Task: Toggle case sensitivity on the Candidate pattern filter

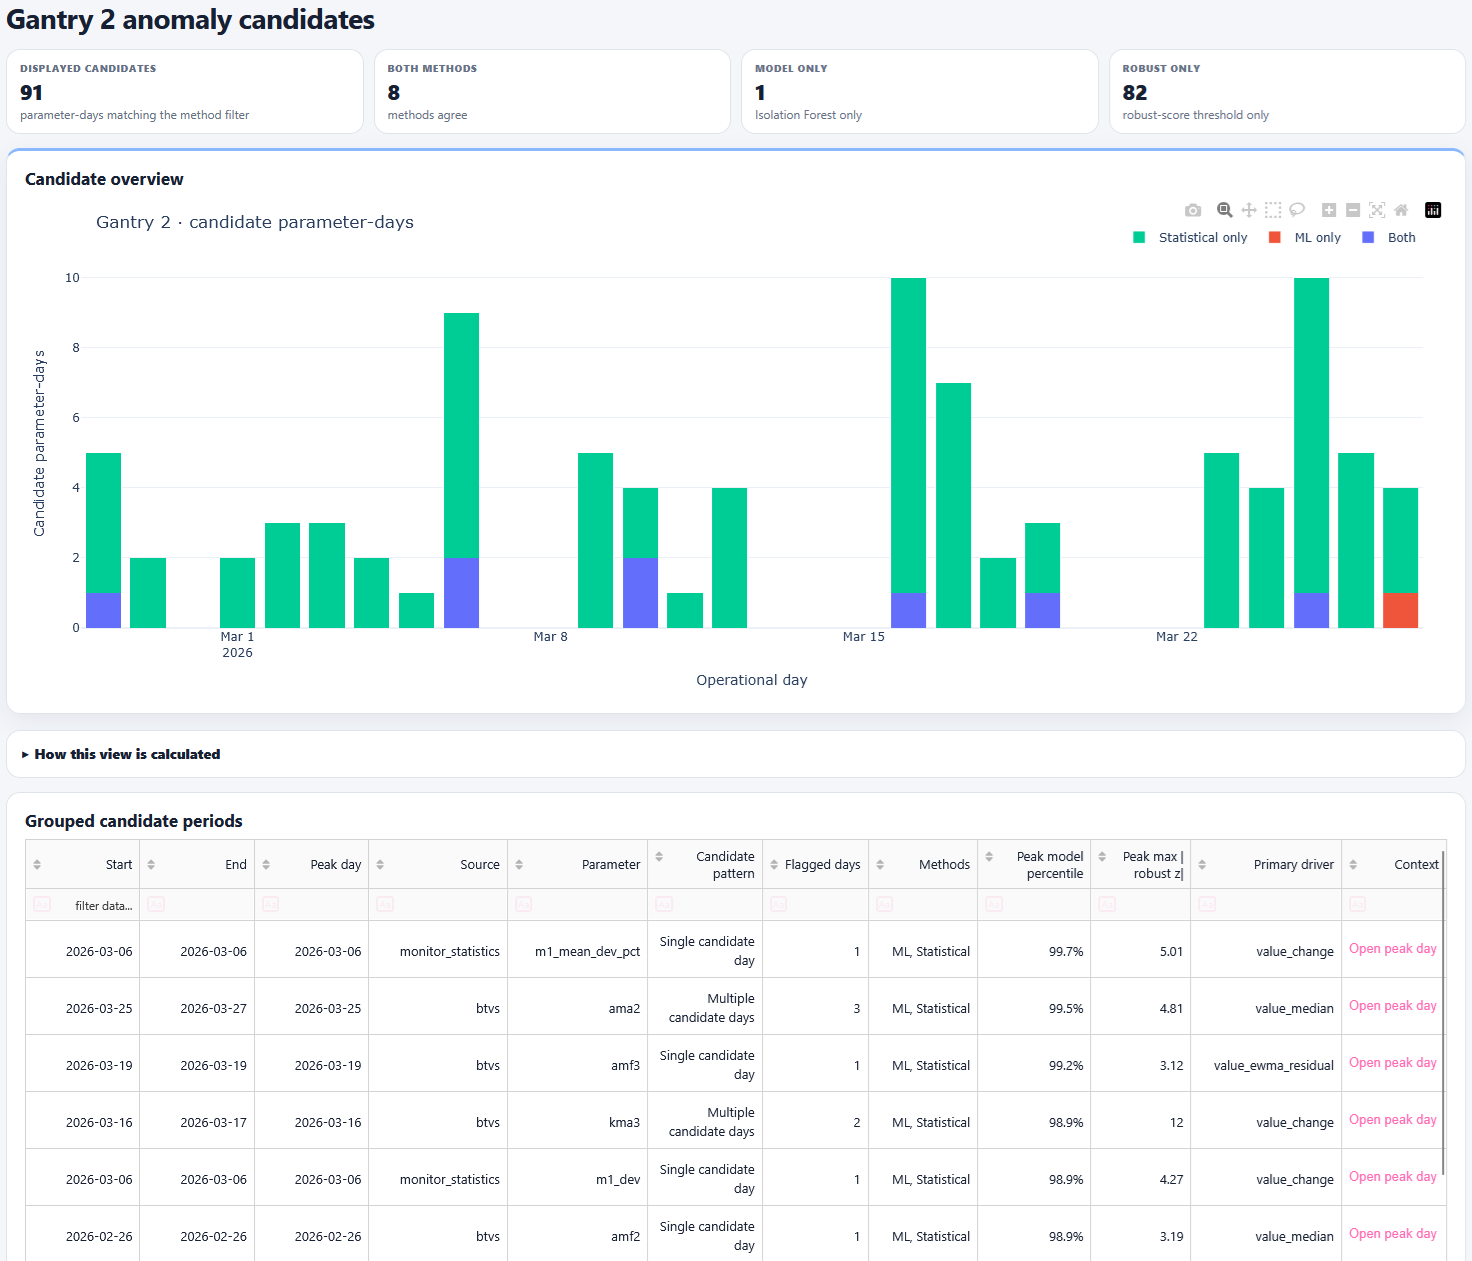Action: click(664, 904)
